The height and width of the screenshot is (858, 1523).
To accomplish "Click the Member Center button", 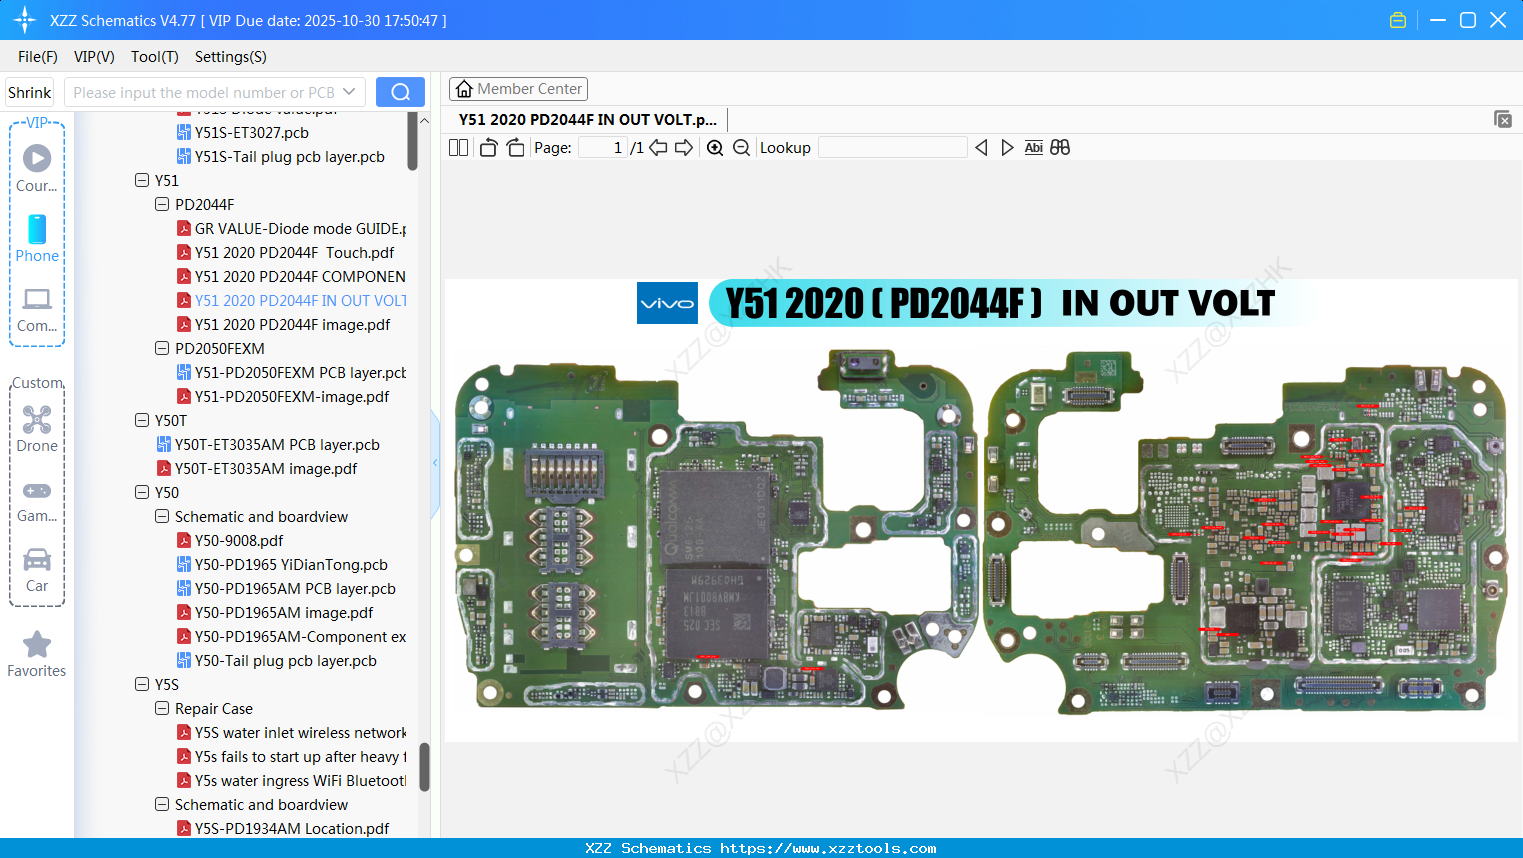I will (518, 88).
